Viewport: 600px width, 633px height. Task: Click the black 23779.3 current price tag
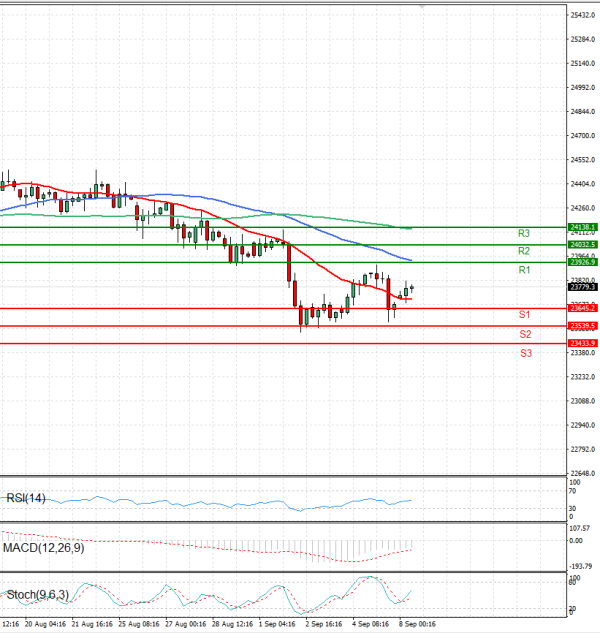[583, 287]
